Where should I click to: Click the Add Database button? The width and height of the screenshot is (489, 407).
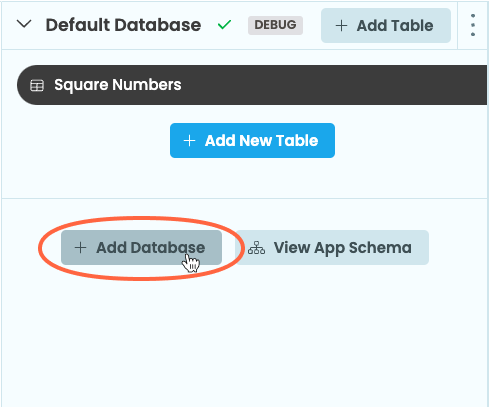coord(141,248)
